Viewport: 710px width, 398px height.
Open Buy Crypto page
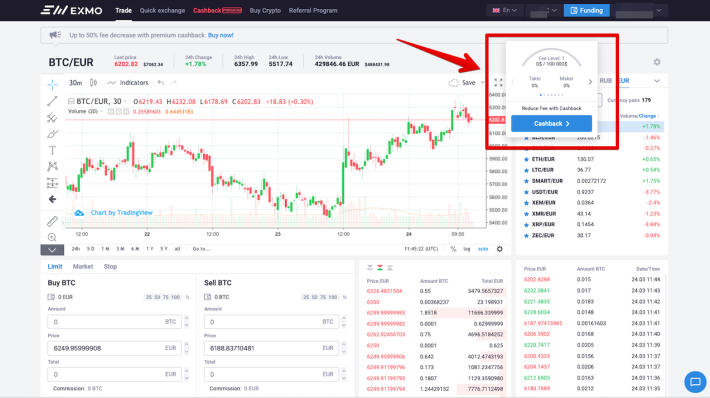click(x=265, y=10)
